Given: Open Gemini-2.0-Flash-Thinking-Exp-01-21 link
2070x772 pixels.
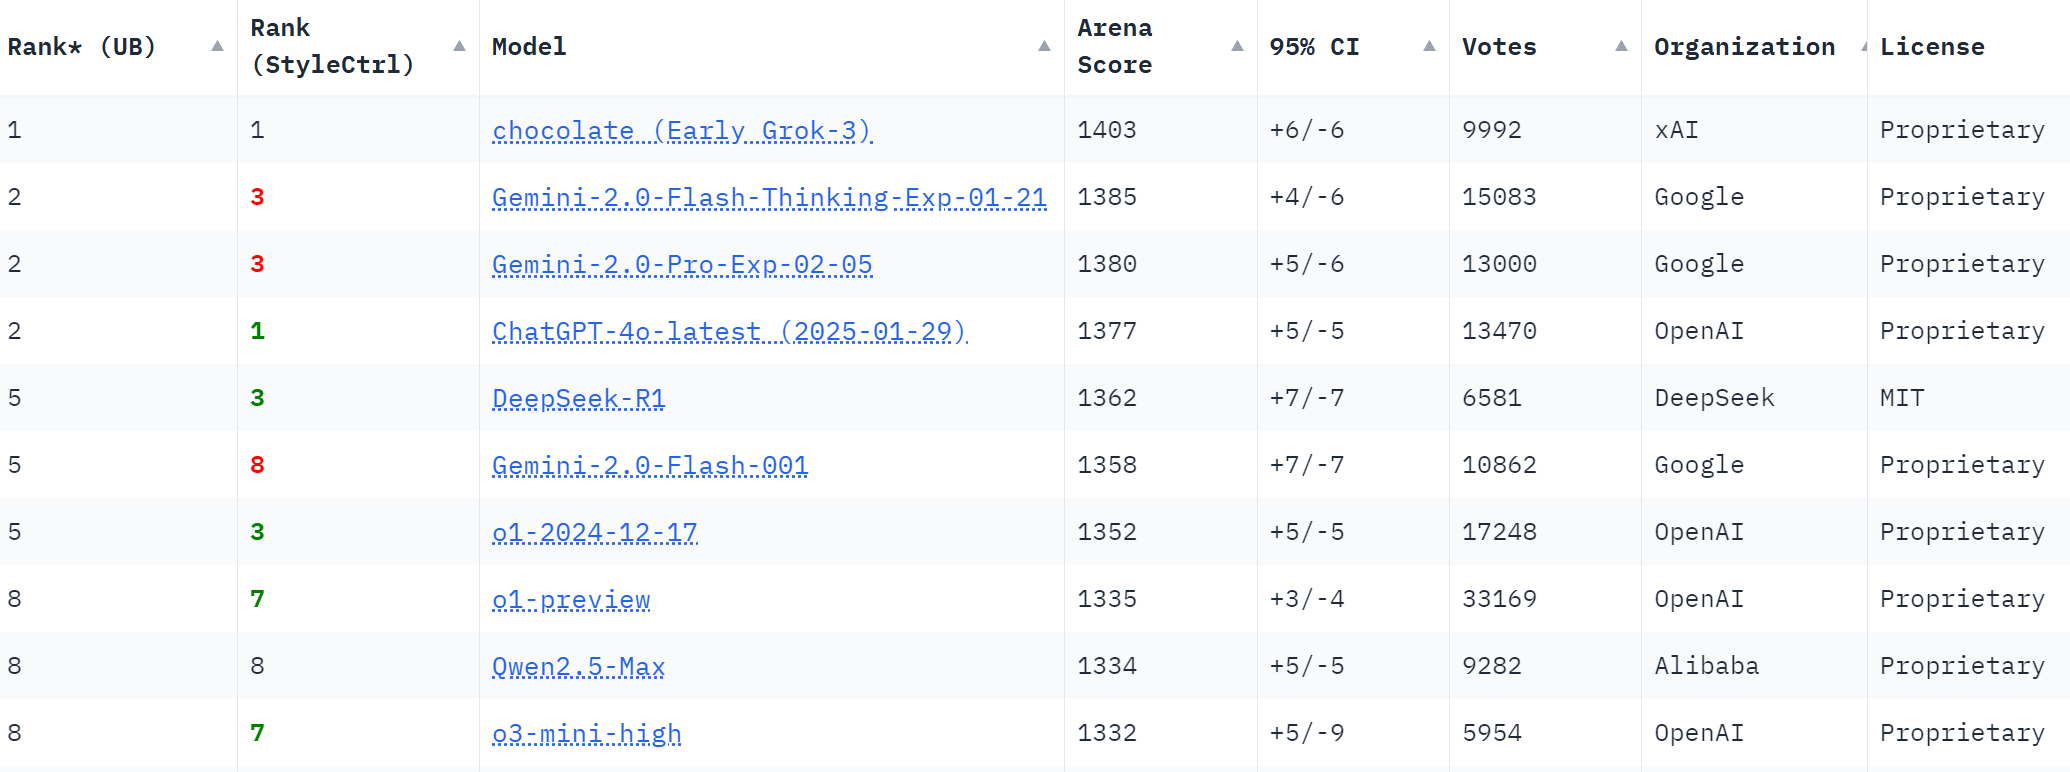Looking at the screenshot, I should 769,198.
